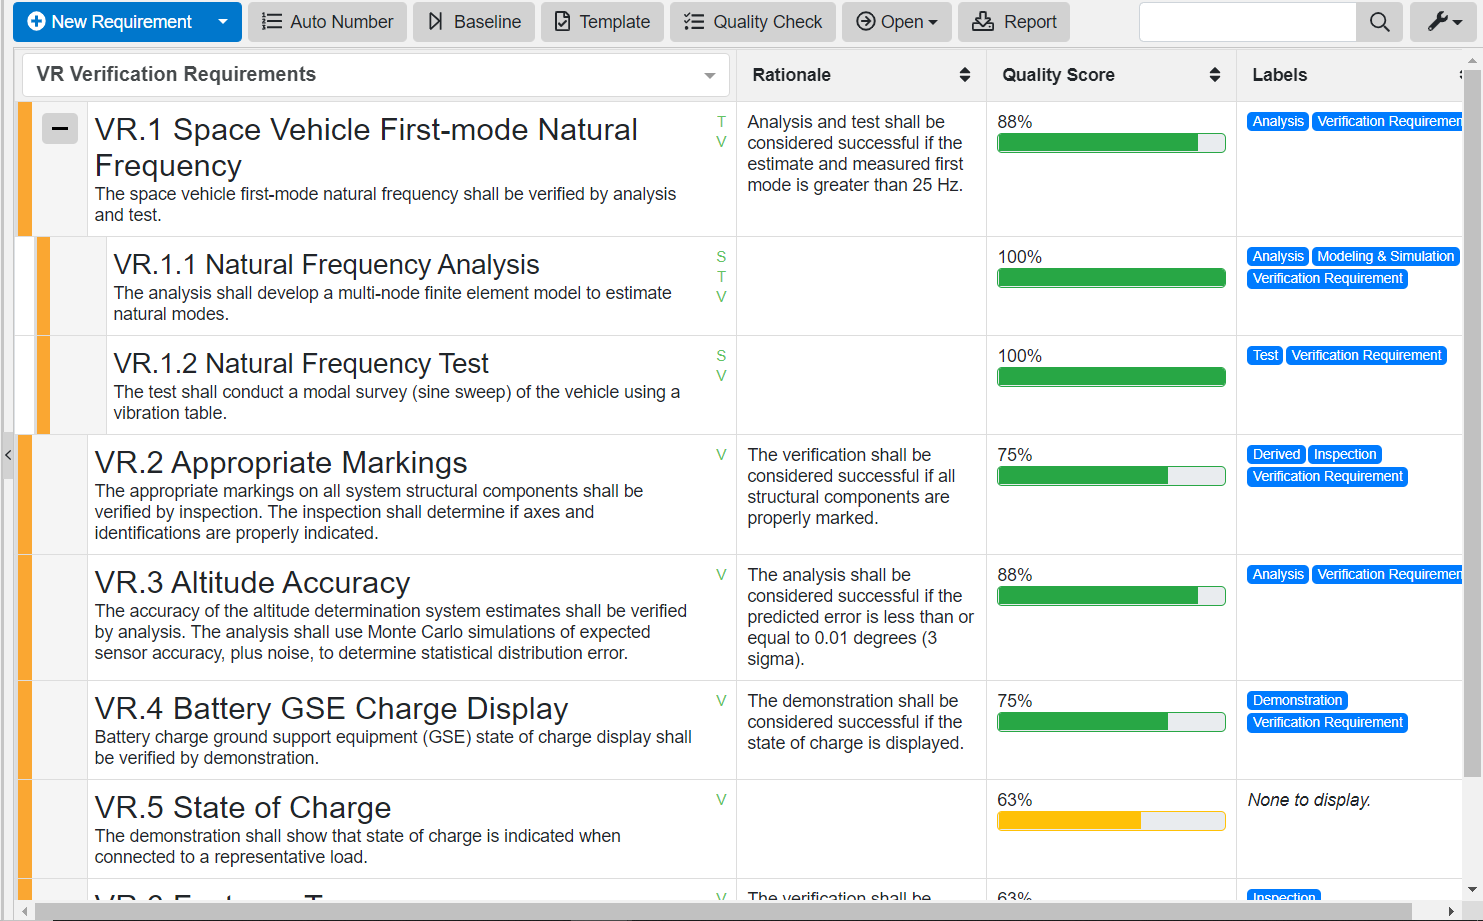Toggle the T verification method on VR.1

tap(721, 122)
